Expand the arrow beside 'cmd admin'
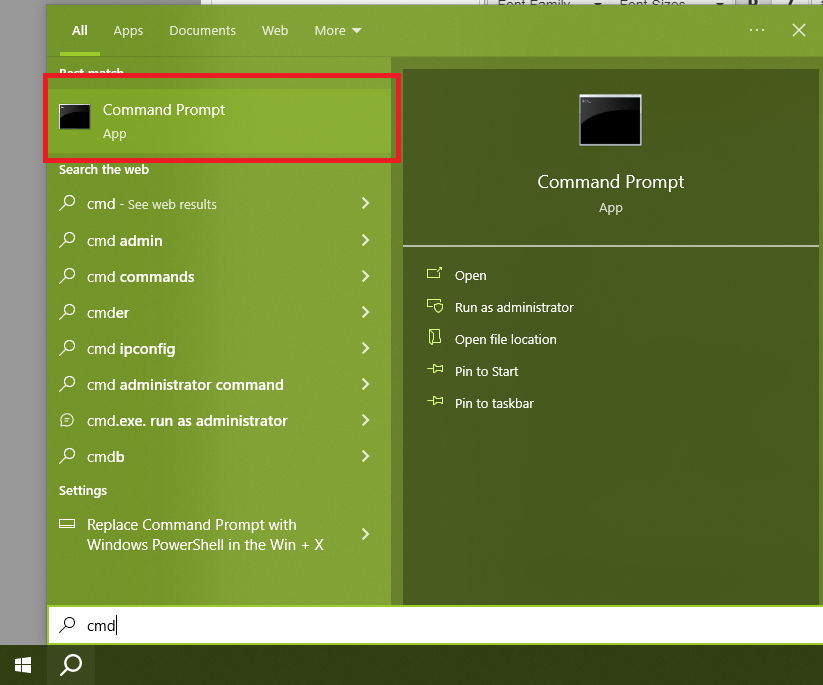 point(365,240)
